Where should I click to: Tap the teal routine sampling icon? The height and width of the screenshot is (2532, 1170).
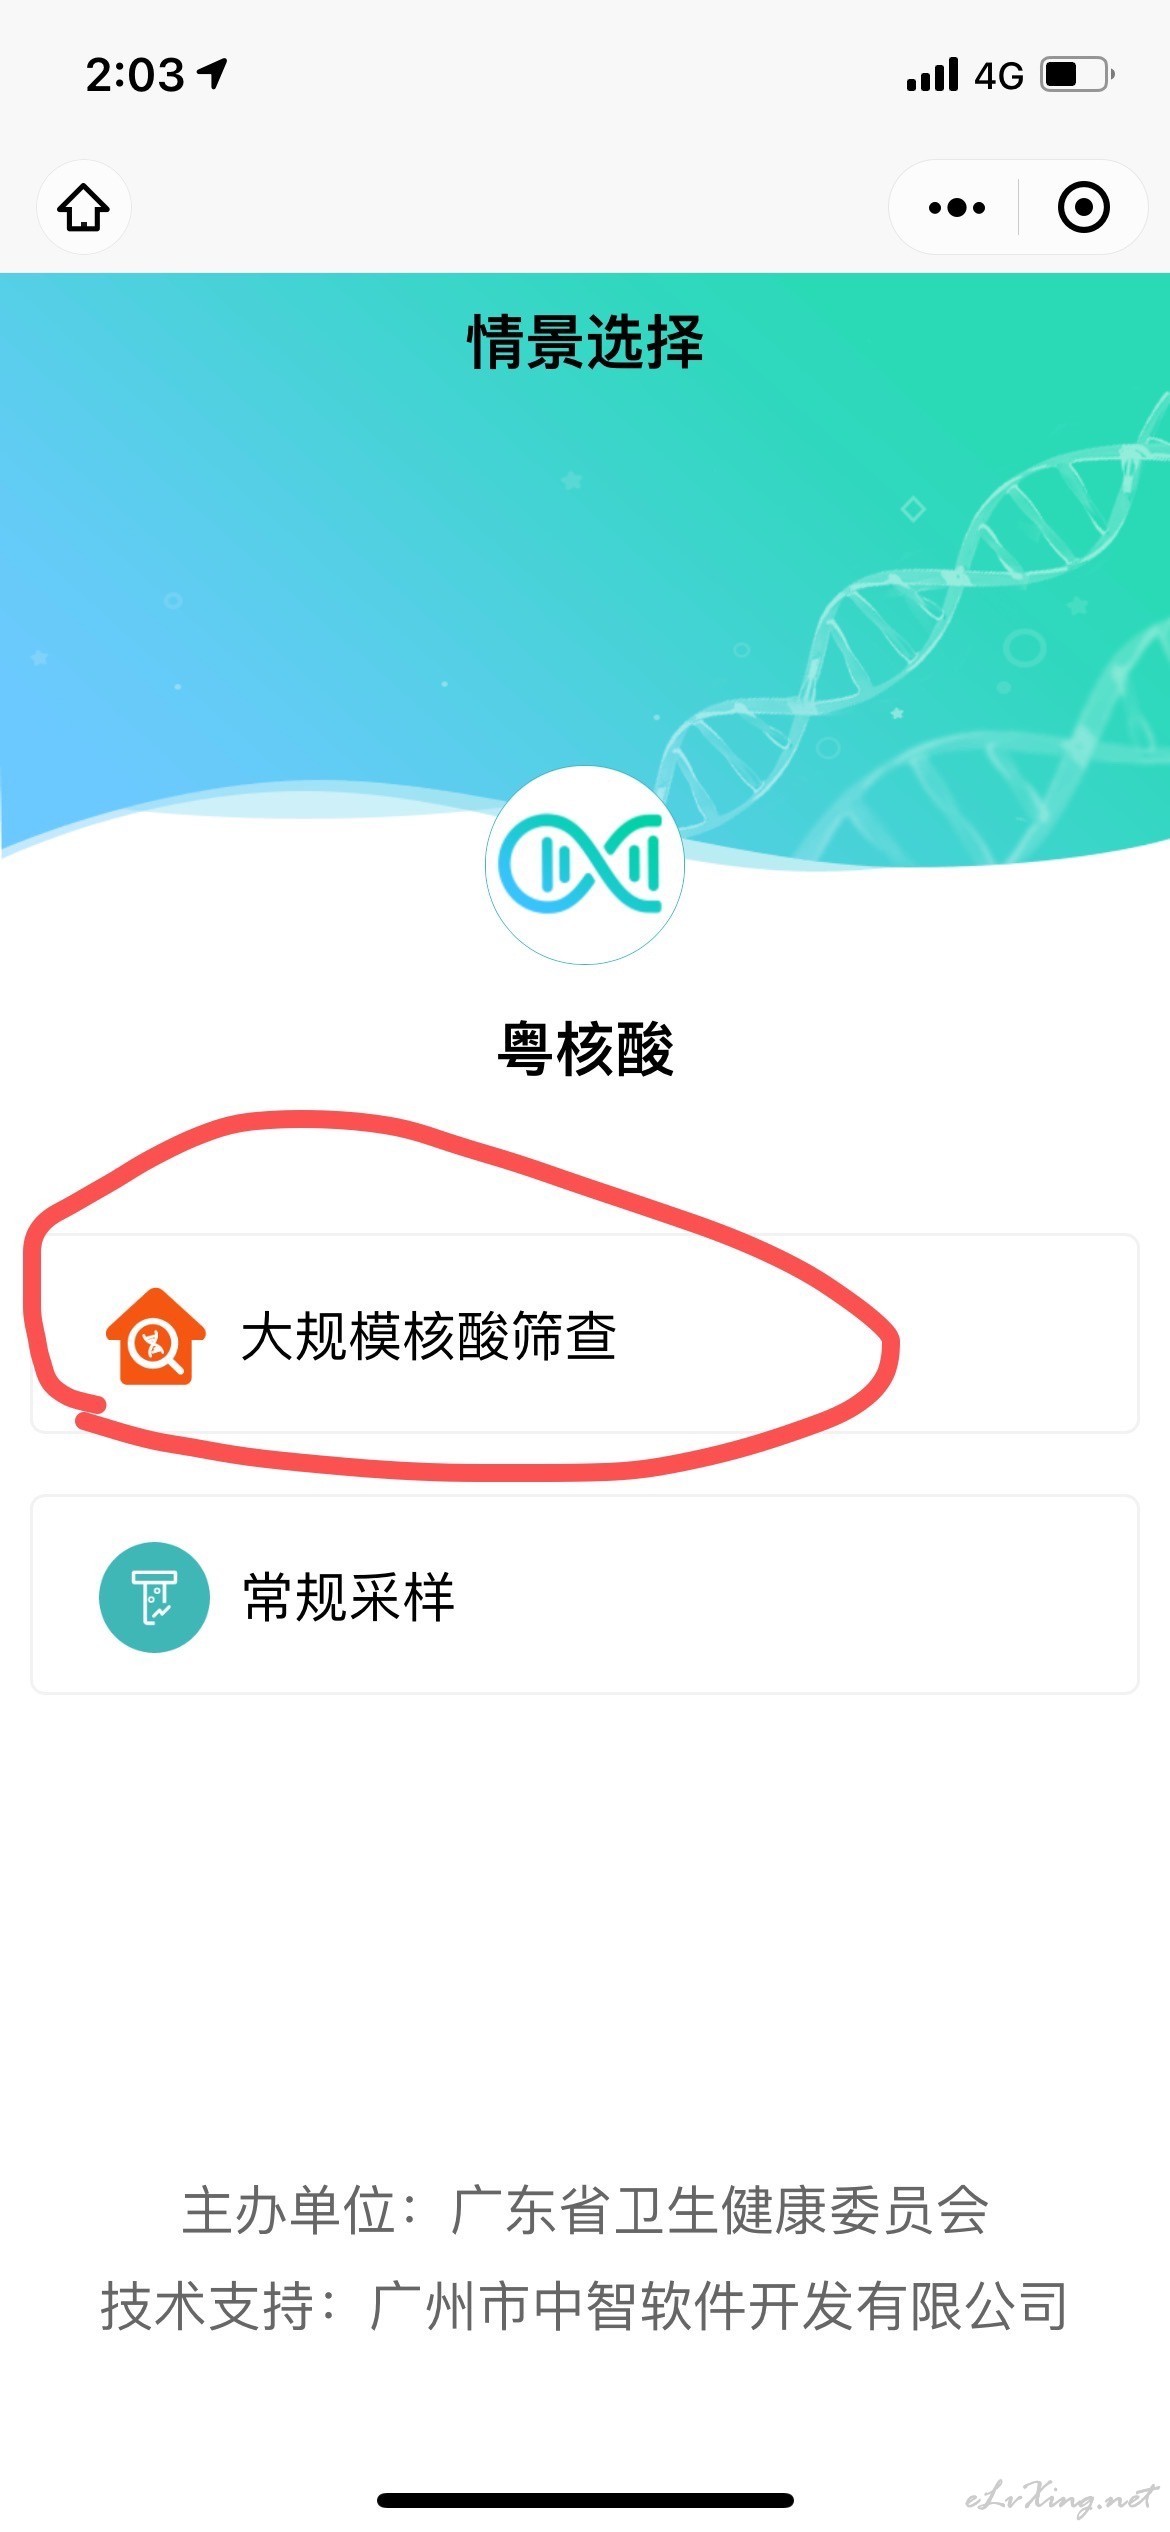[154, 1597]
